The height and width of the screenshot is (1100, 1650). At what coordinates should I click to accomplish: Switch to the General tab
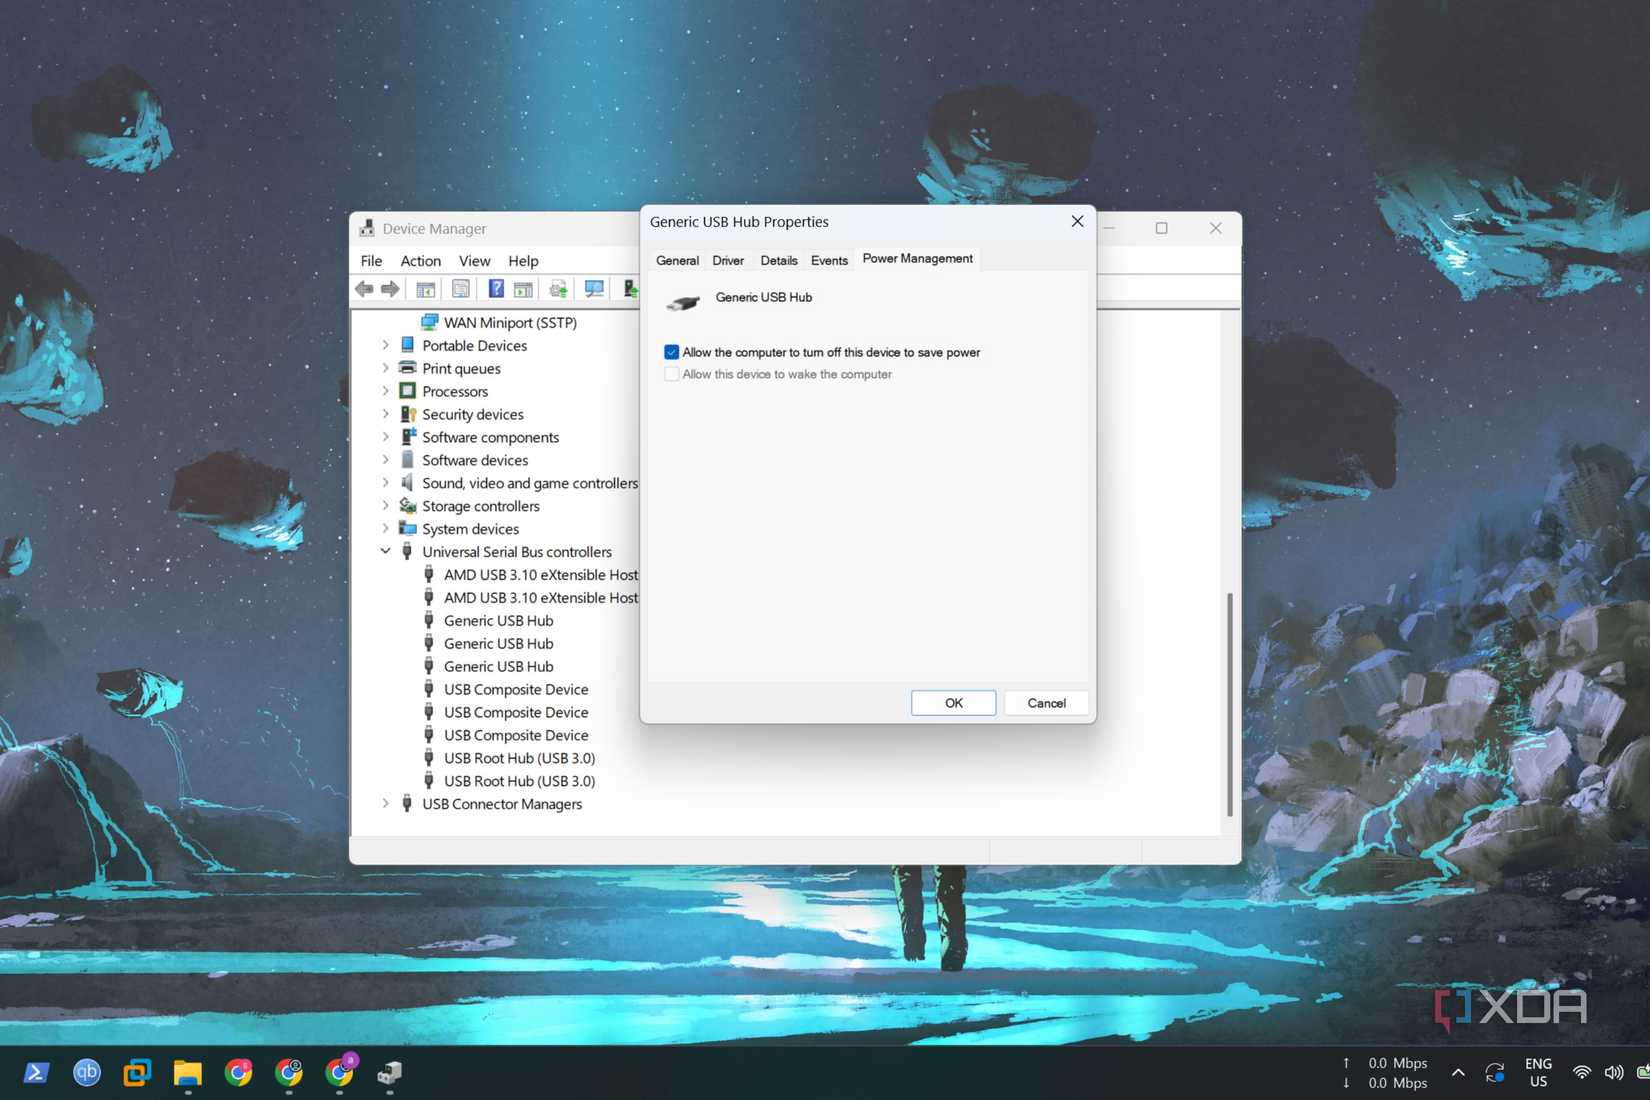[677, 260]
